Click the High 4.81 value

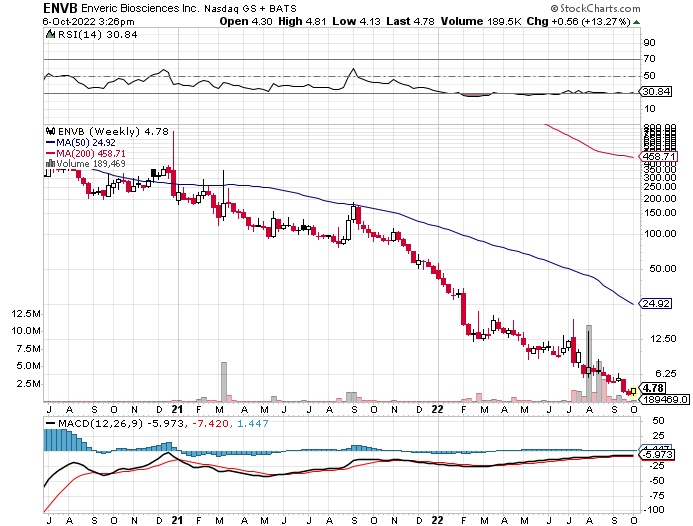[x=302, y=21]
